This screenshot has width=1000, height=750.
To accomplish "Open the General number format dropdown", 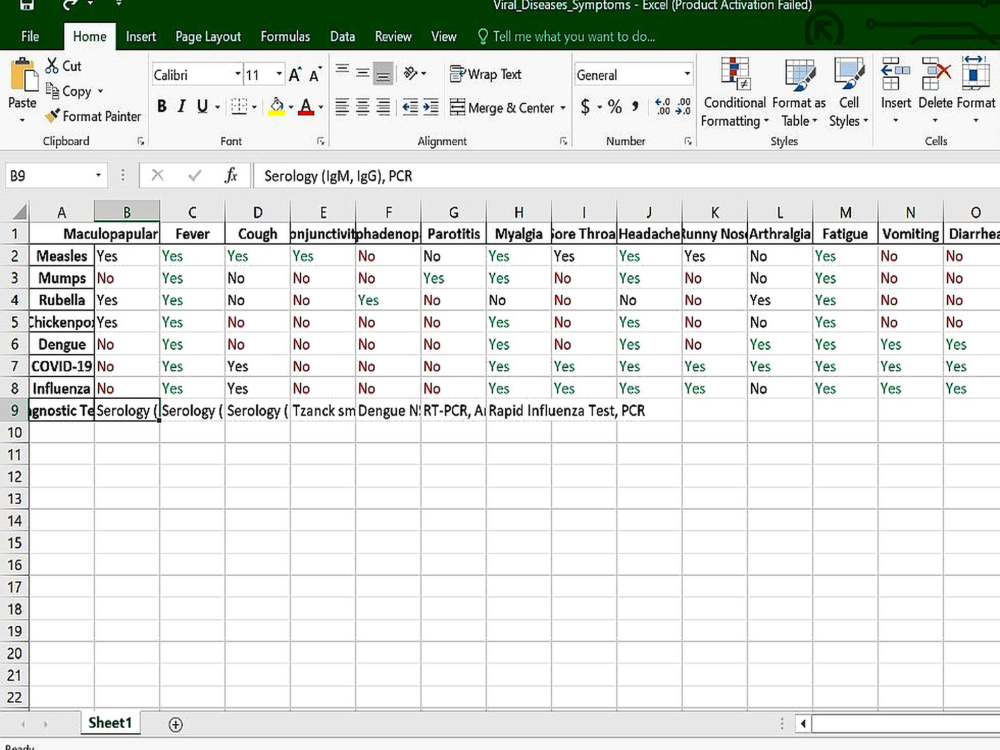I will coord(687,74).
